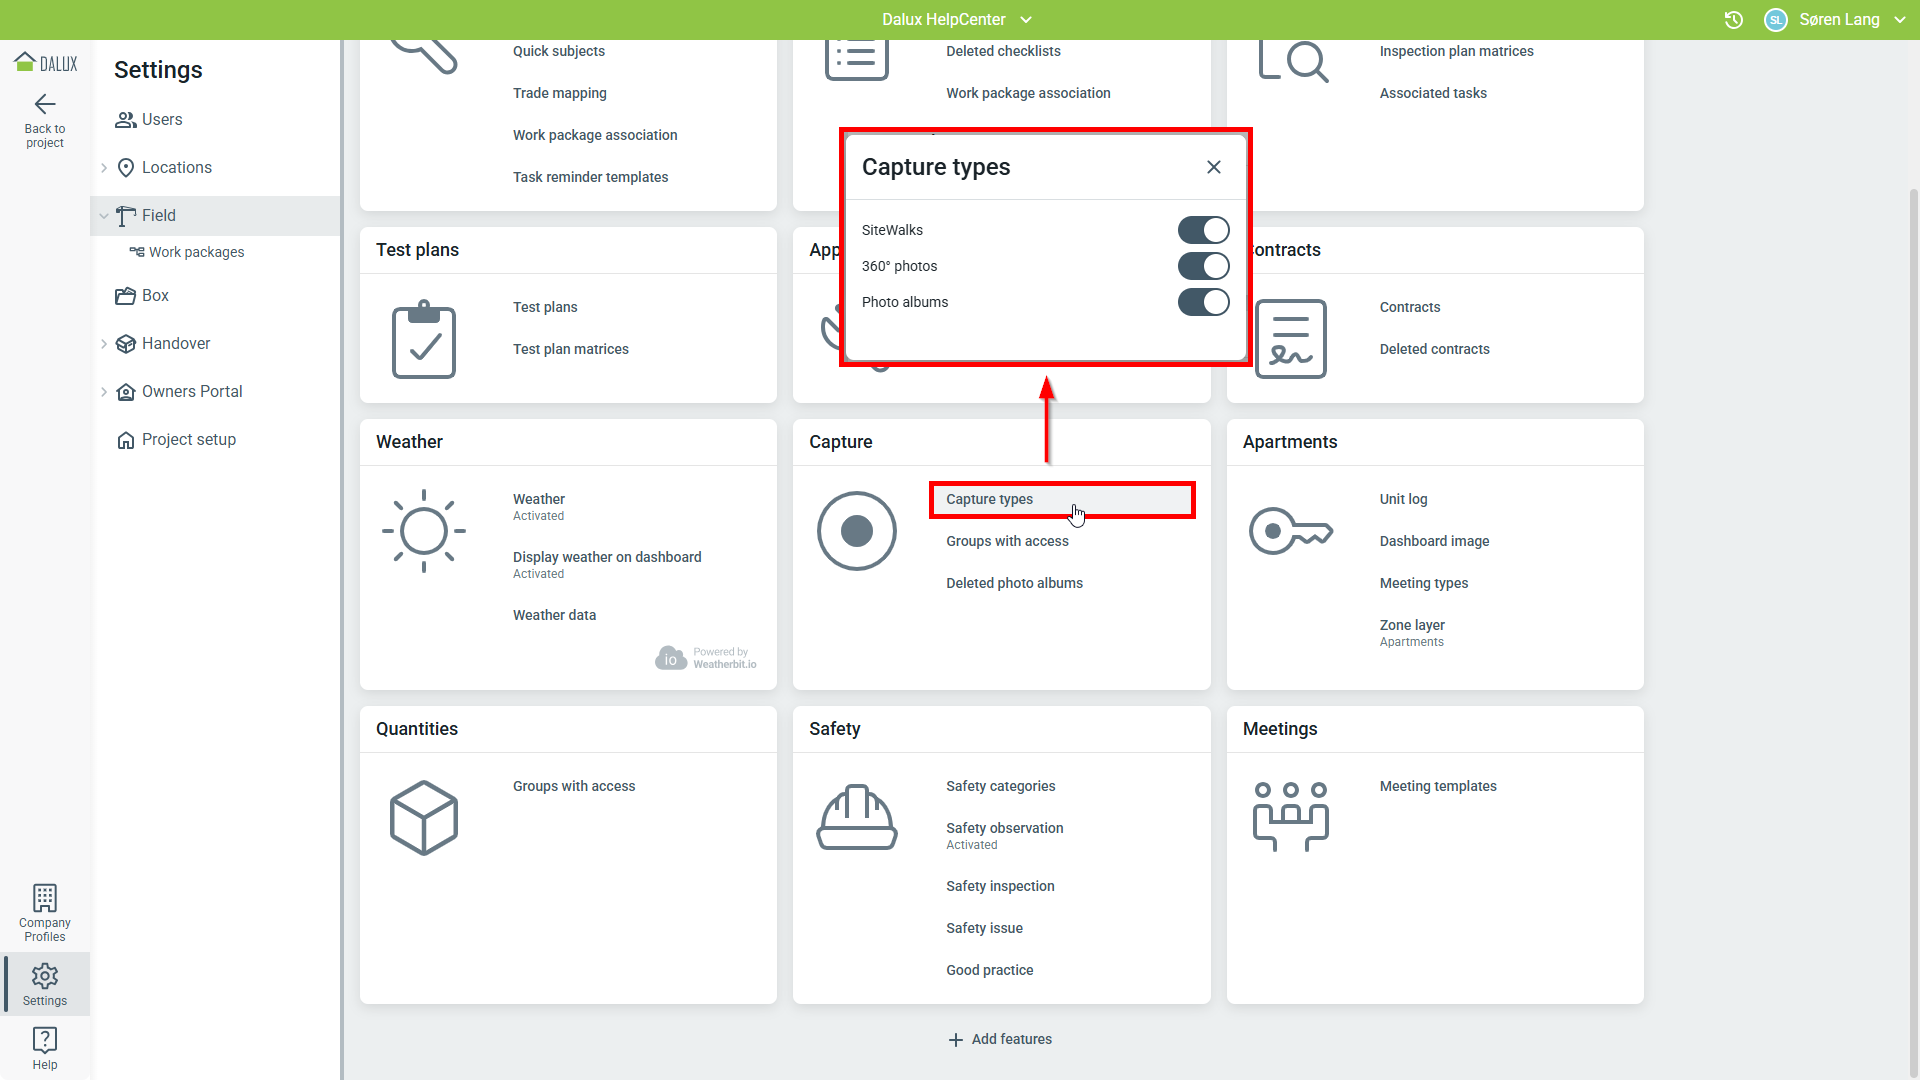Open Unit log link
This screenshot has height=1080, width=1920.
[x=1403, y=499]
